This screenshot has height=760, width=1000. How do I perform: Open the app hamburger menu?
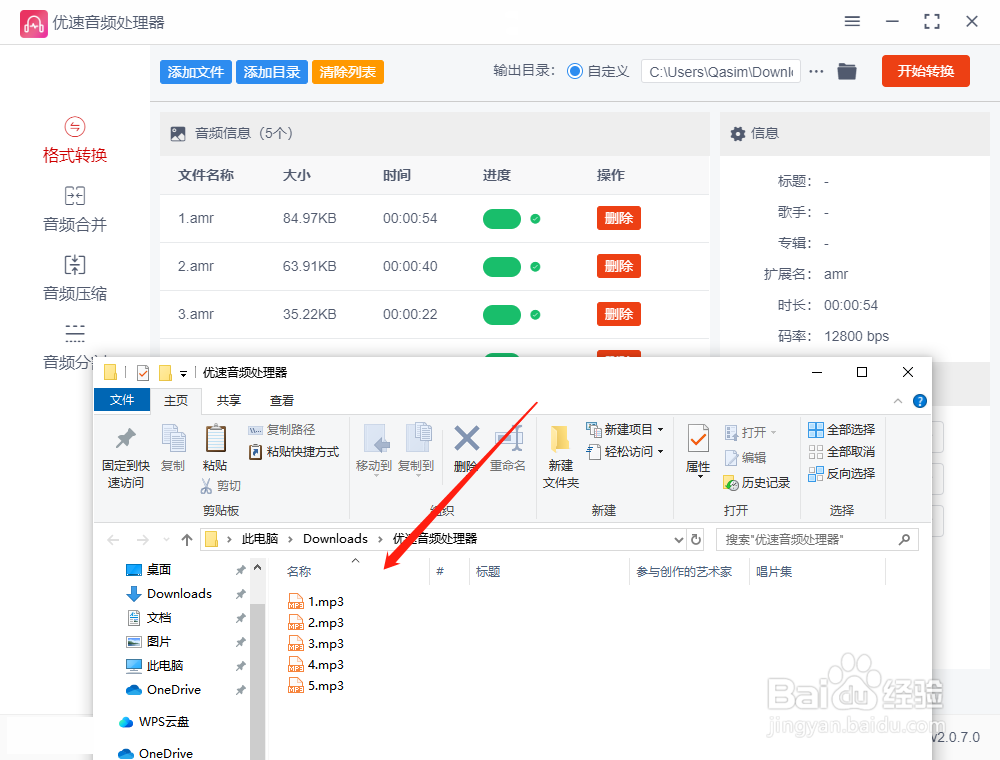[852, 20]
